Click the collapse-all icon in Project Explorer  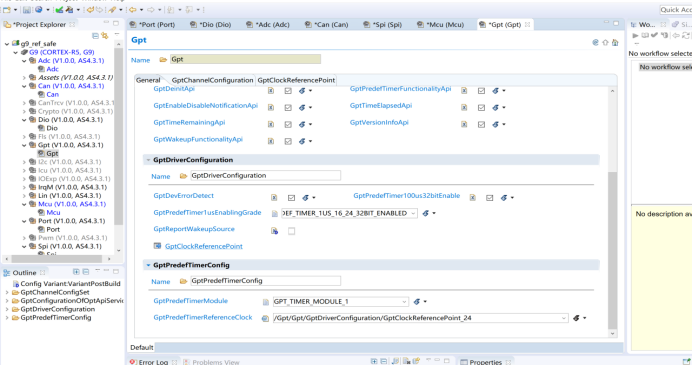(95, 35)
